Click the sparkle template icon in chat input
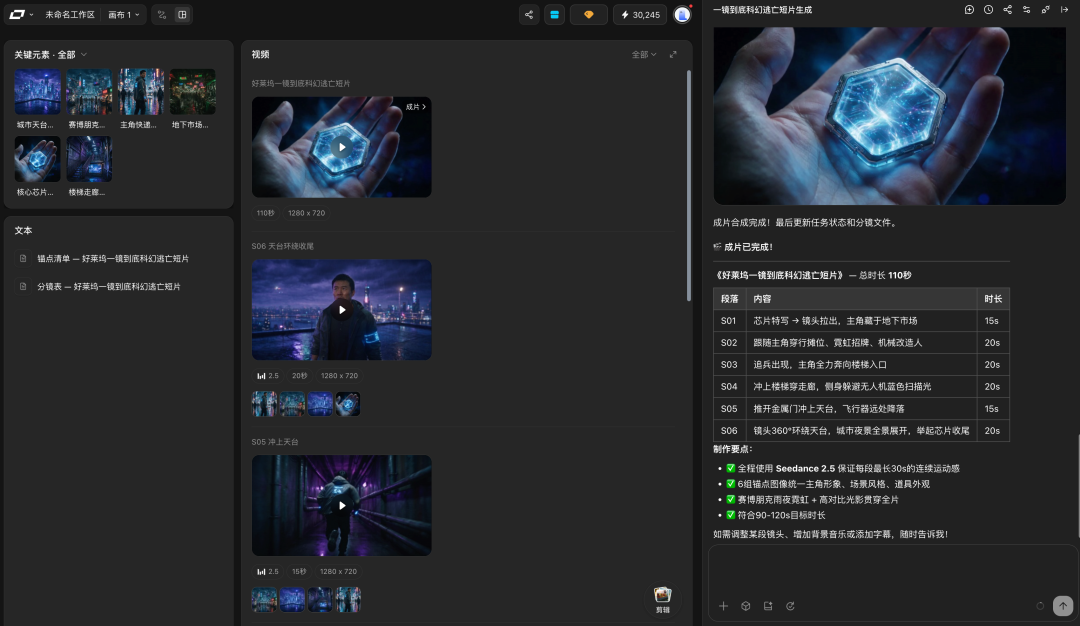This screenshot has width=1080, height=626. click(x=768, y=606)
